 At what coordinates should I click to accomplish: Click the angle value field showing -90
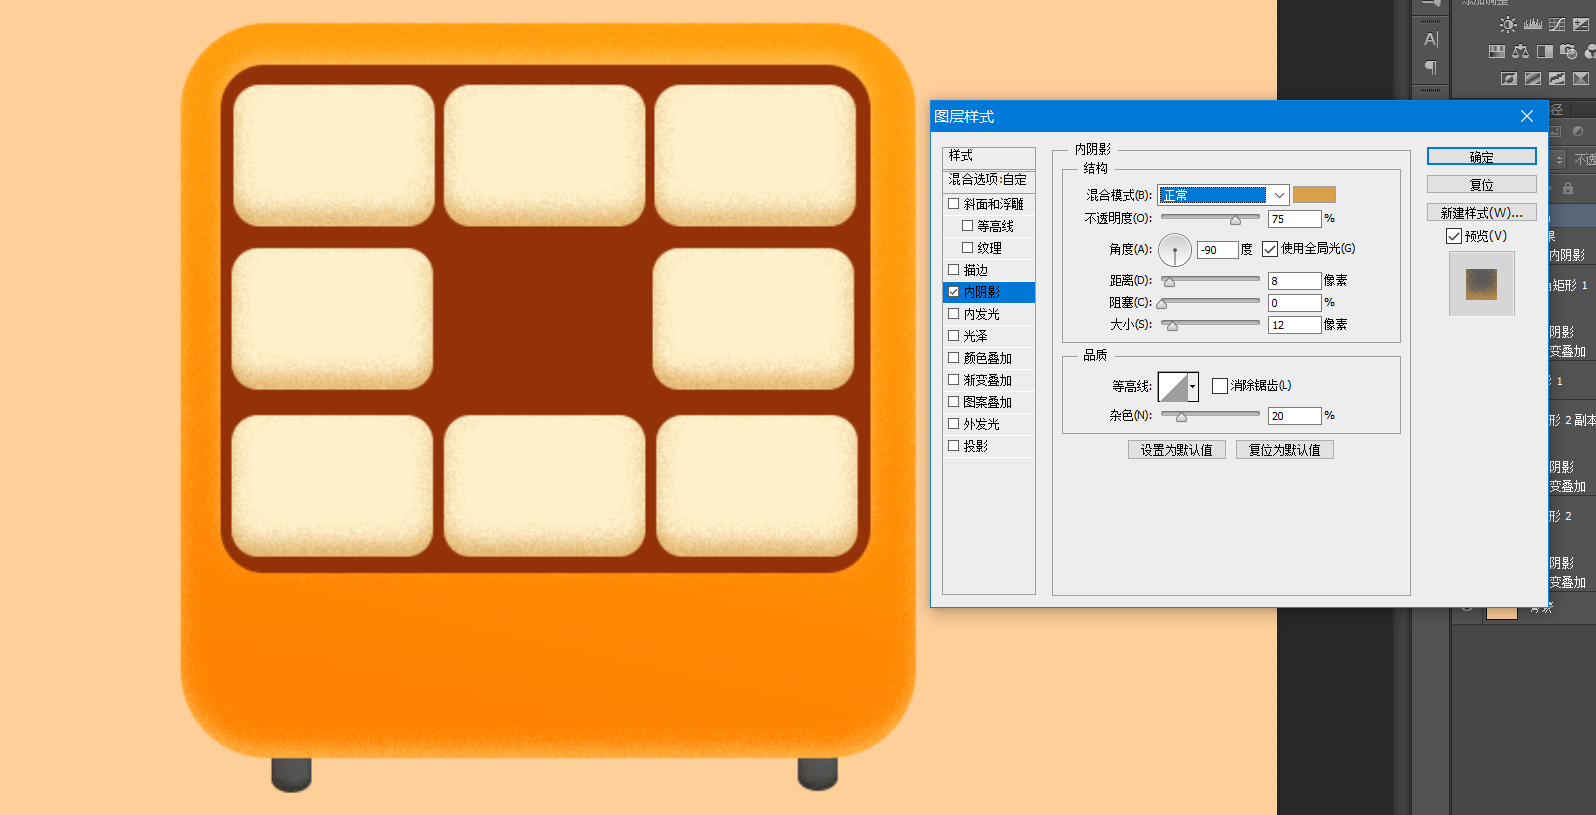[x=1218, y=250]
